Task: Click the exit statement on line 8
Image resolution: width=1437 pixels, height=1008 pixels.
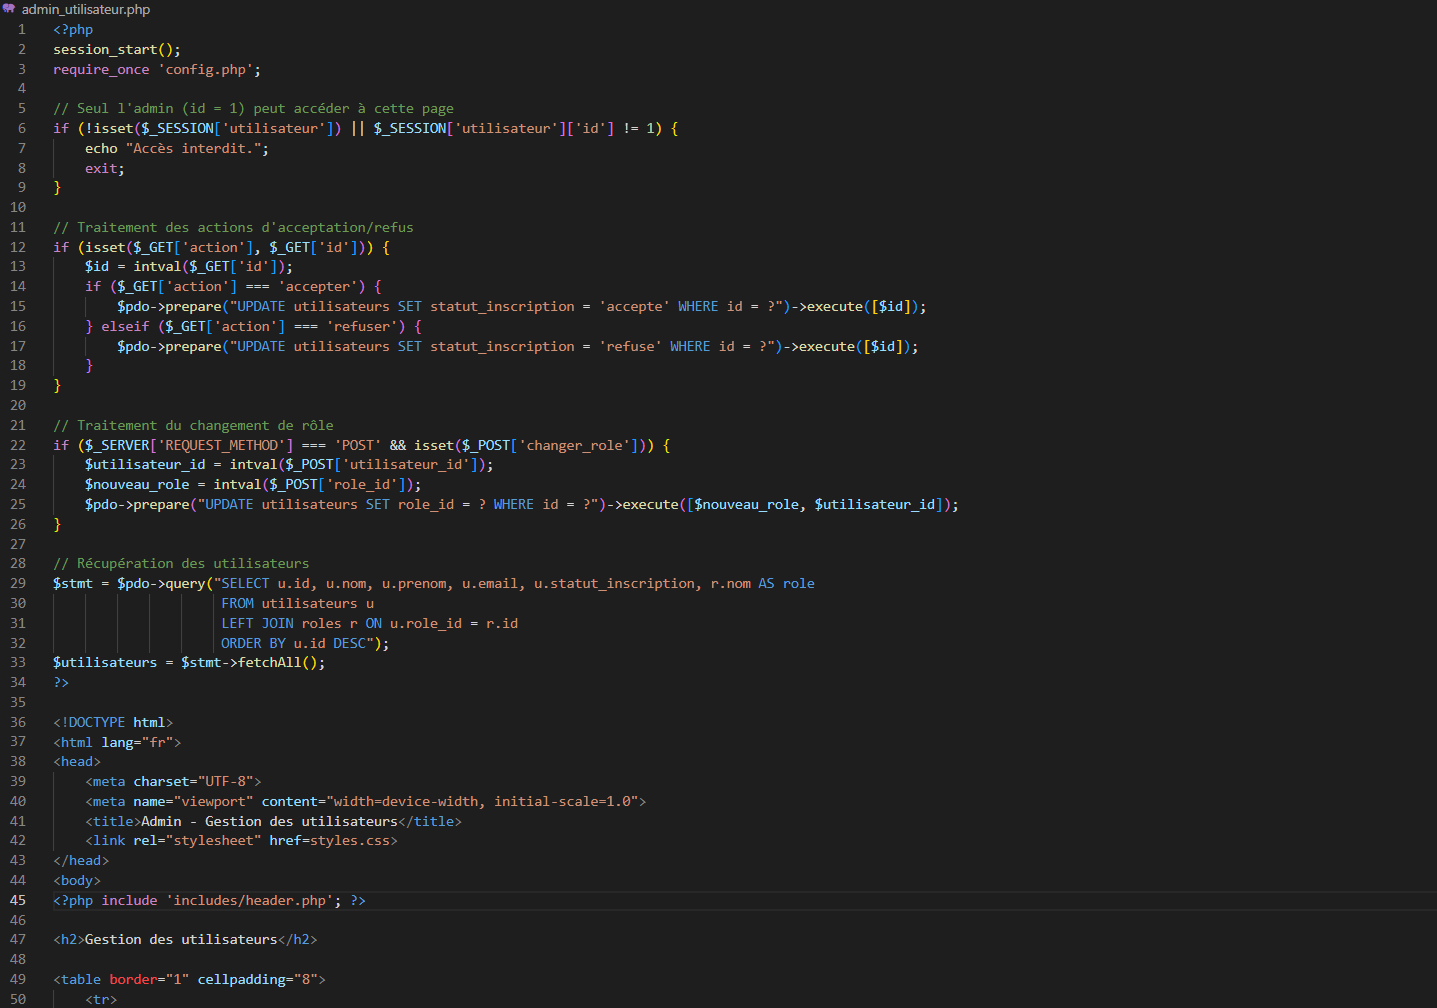Action: point(105,169)
